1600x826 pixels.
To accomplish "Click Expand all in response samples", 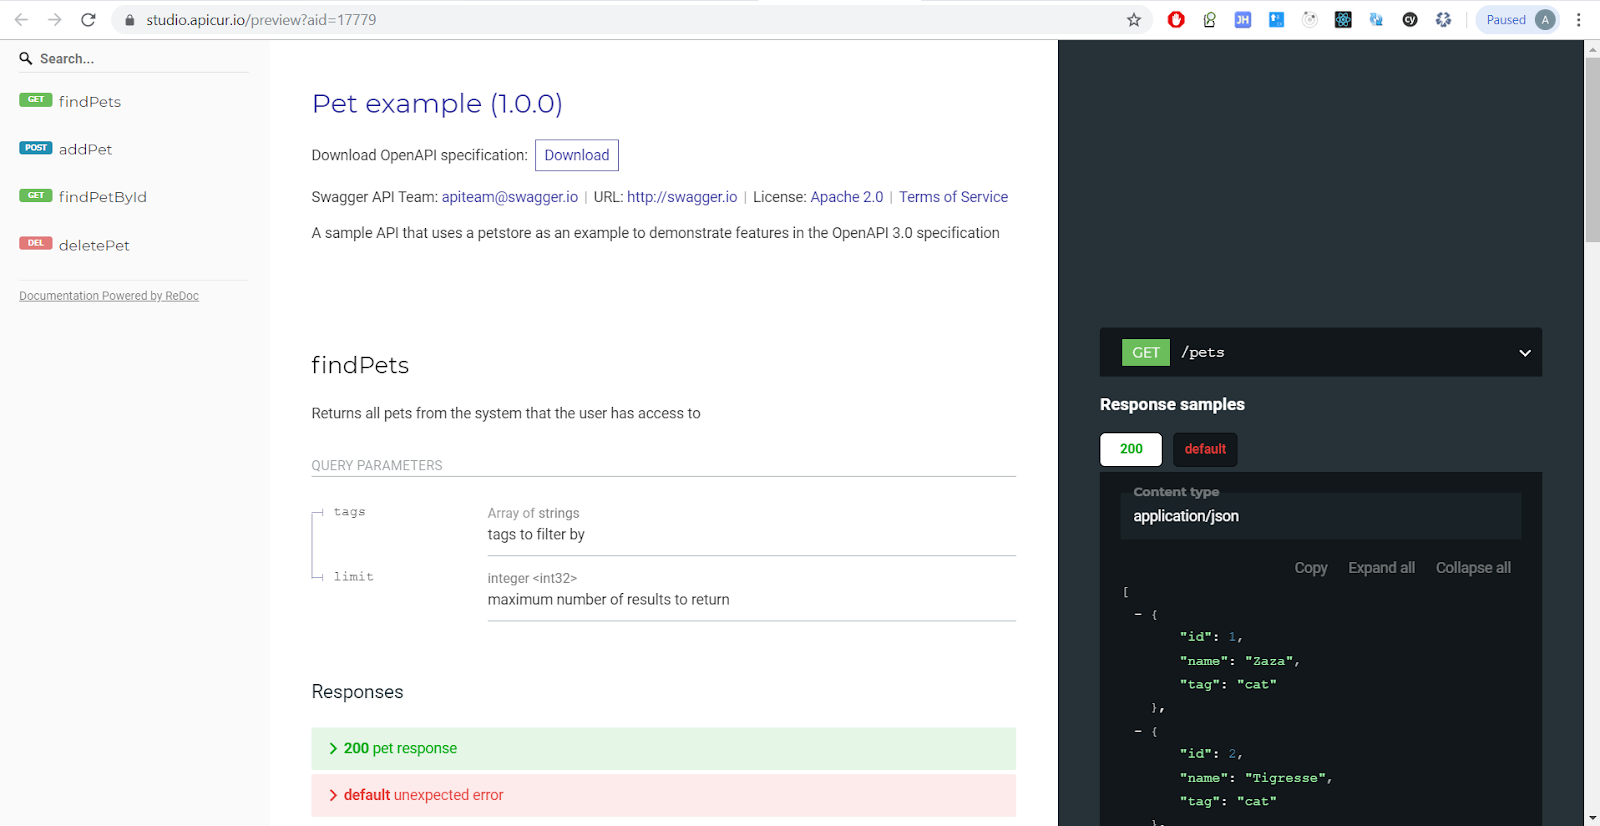I will click(1381, 568).
